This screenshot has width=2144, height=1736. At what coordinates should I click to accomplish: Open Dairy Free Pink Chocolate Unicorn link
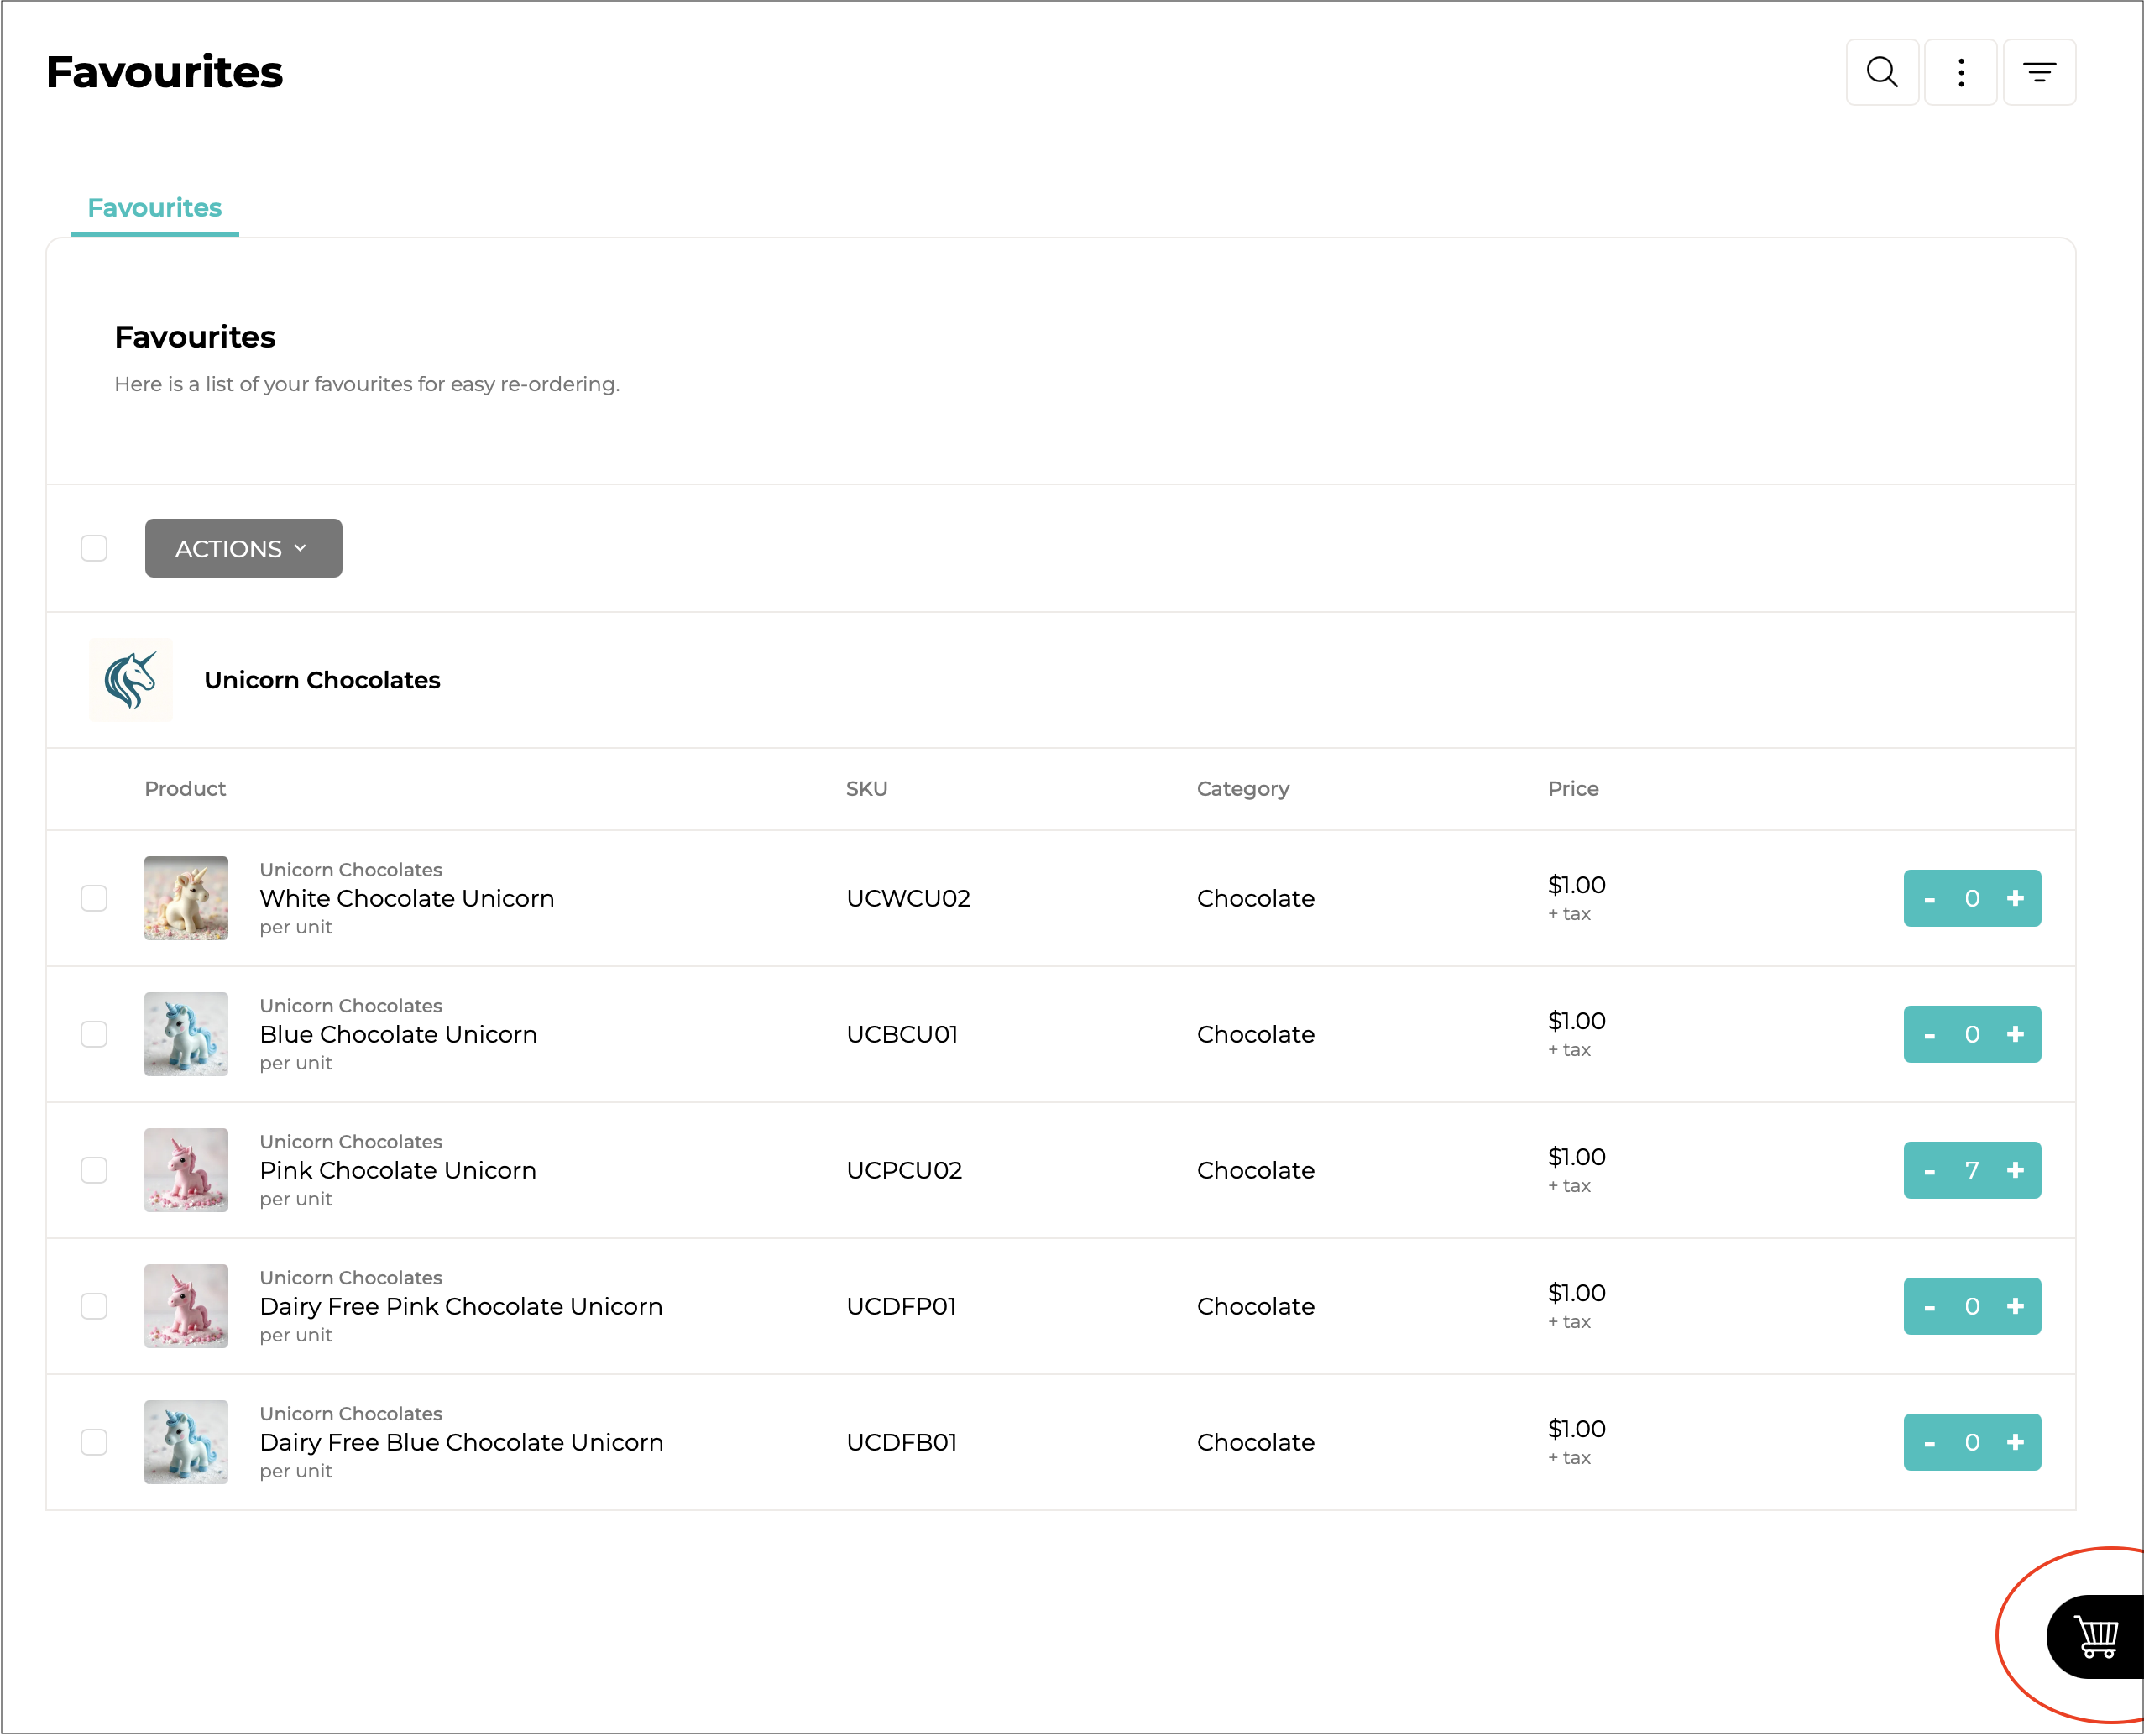tap(460, 1306)
